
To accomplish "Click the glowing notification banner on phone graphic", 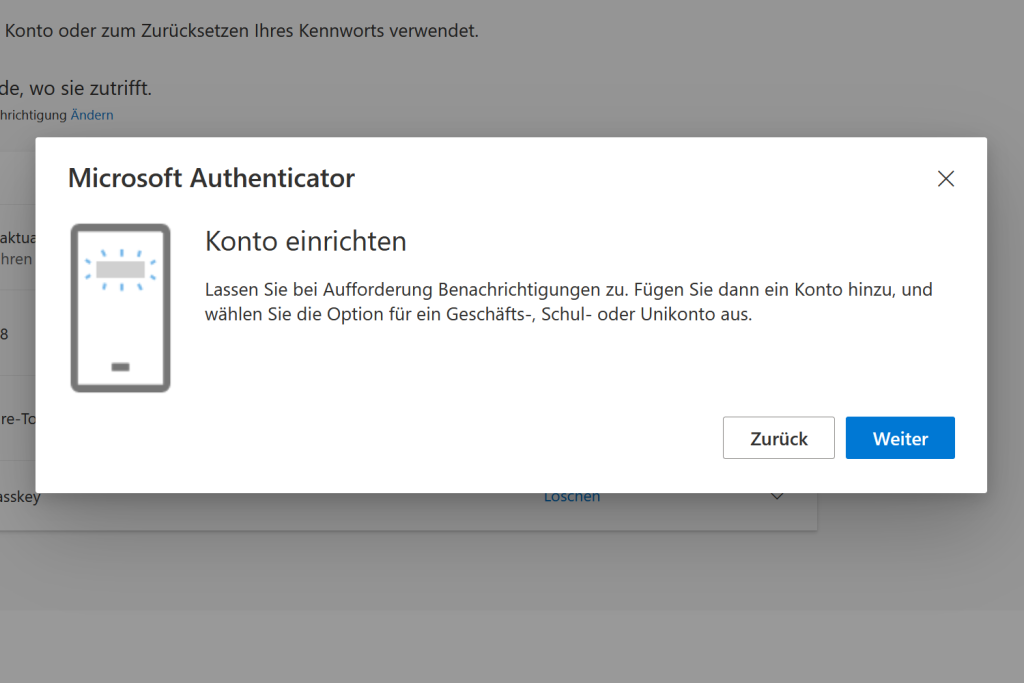I will coord(122,269).
